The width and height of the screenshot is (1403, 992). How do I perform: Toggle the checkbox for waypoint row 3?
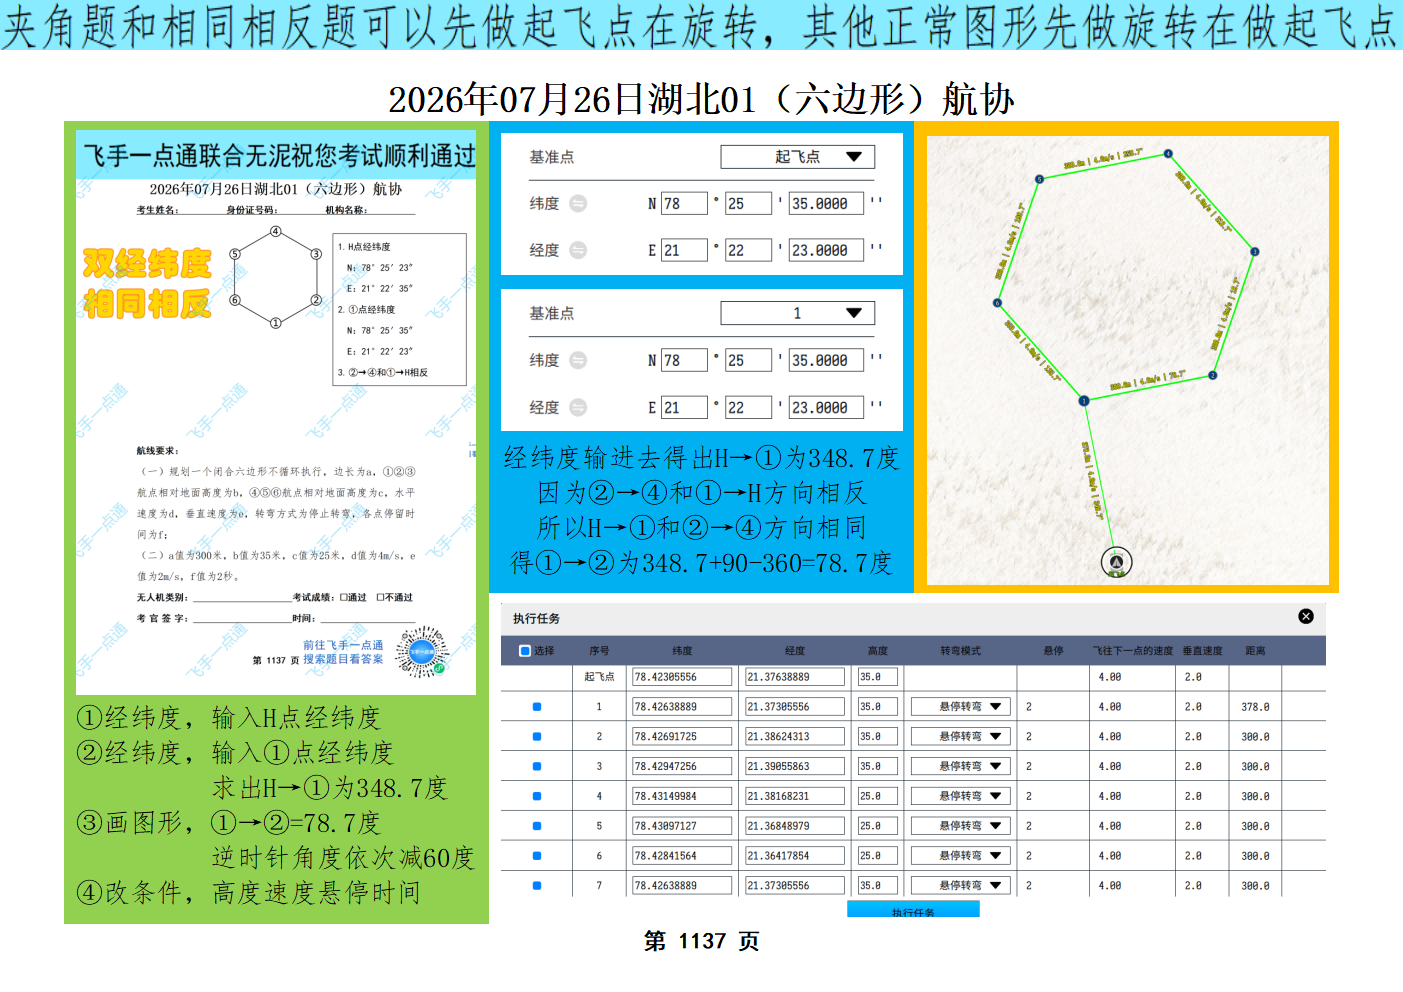coord(537,767)
